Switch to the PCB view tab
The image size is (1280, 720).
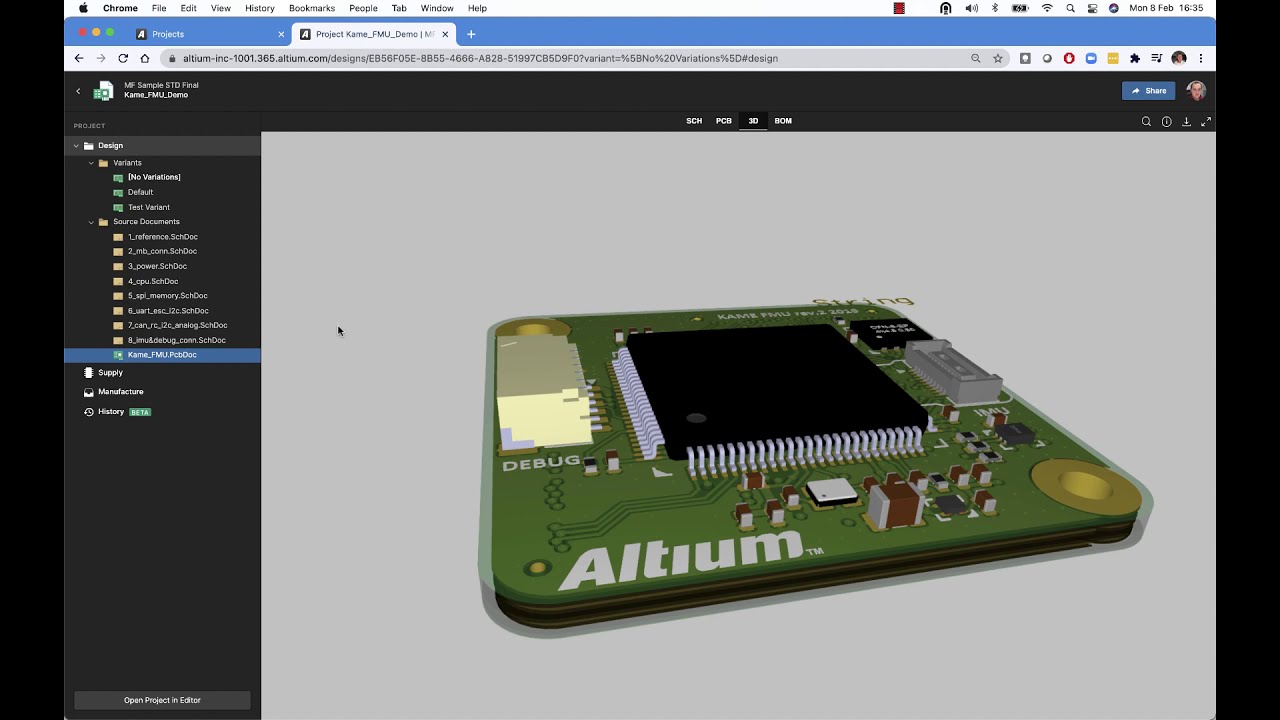(x=723, y=121)
